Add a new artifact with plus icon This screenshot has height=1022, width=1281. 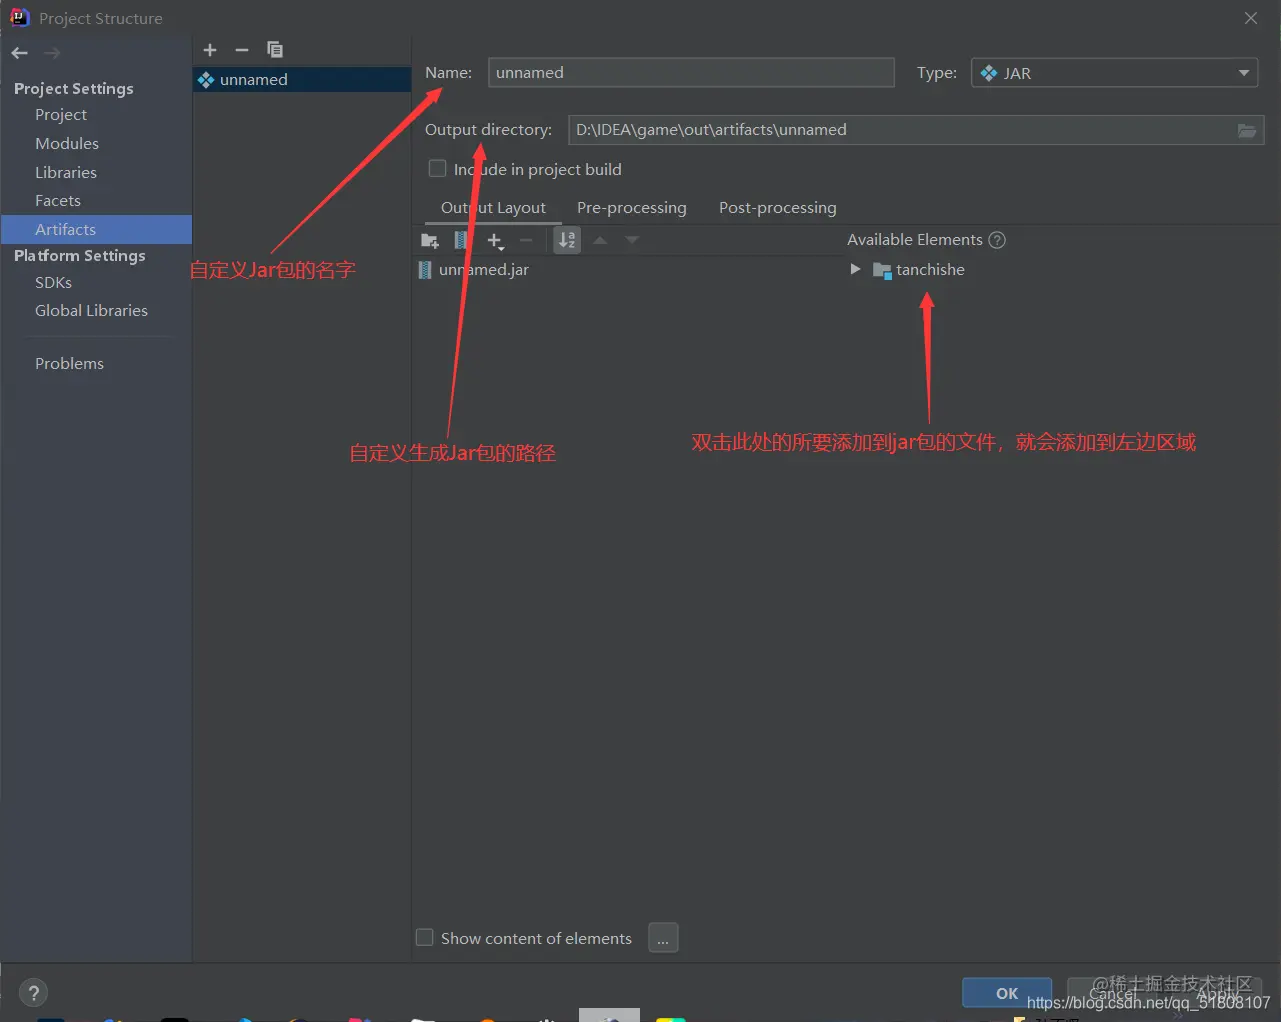click(x=210, y=50)
